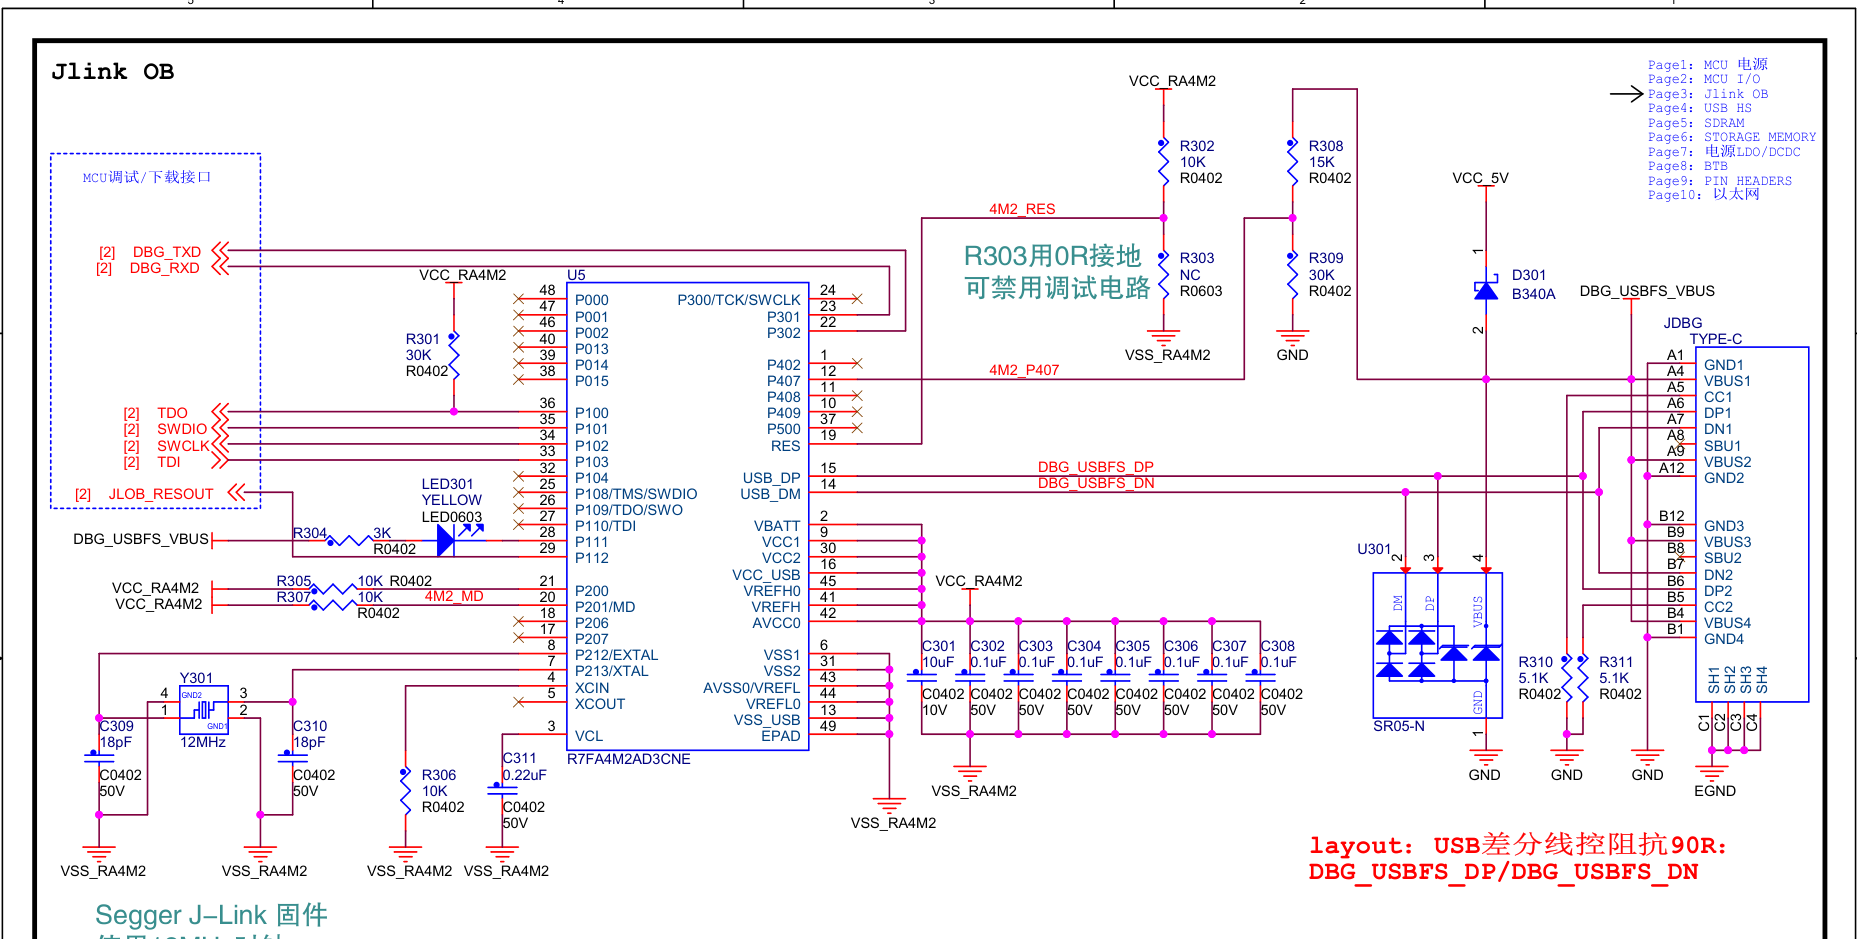Image resolution: width=1857 pixels, height=939 pixels.
Task: Click resistor R302 10K symbol
Action: pos(1163,162)
